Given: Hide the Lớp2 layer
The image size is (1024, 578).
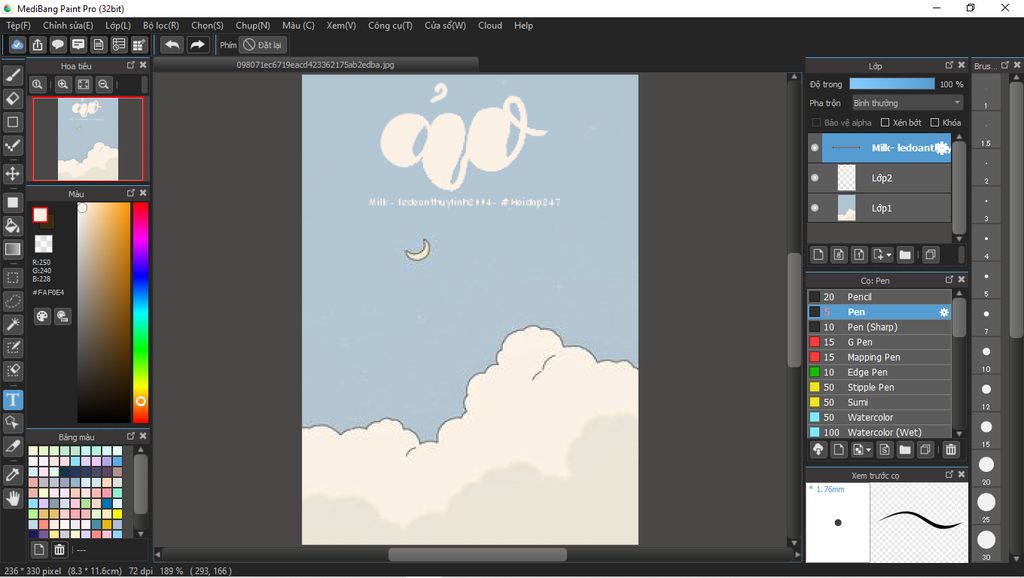Looking at the screenshot, I should [814, 178].
